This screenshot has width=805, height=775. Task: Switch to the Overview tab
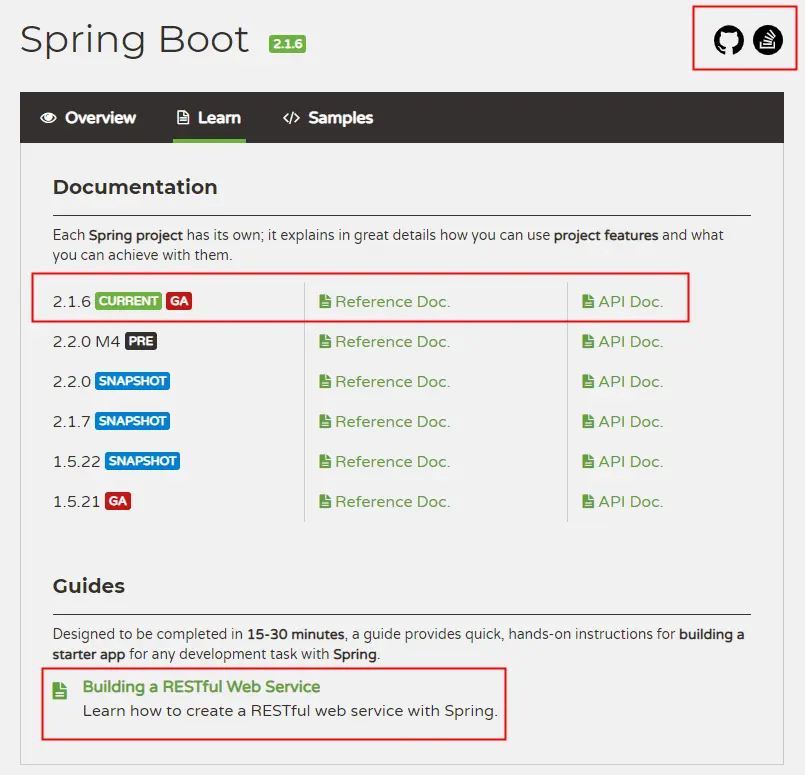(x=88, y=118)
